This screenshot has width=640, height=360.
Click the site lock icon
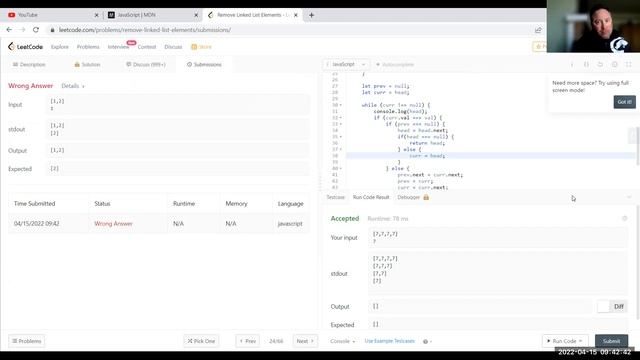click(52, 30)
